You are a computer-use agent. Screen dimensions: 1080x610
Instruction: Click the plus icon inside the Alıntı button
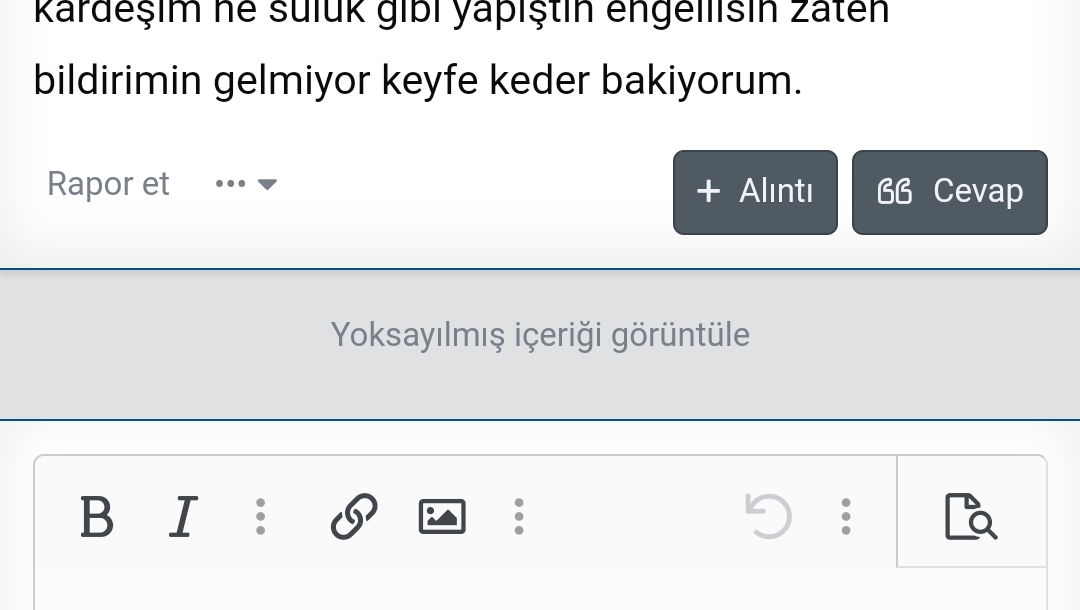click(709, 191)
